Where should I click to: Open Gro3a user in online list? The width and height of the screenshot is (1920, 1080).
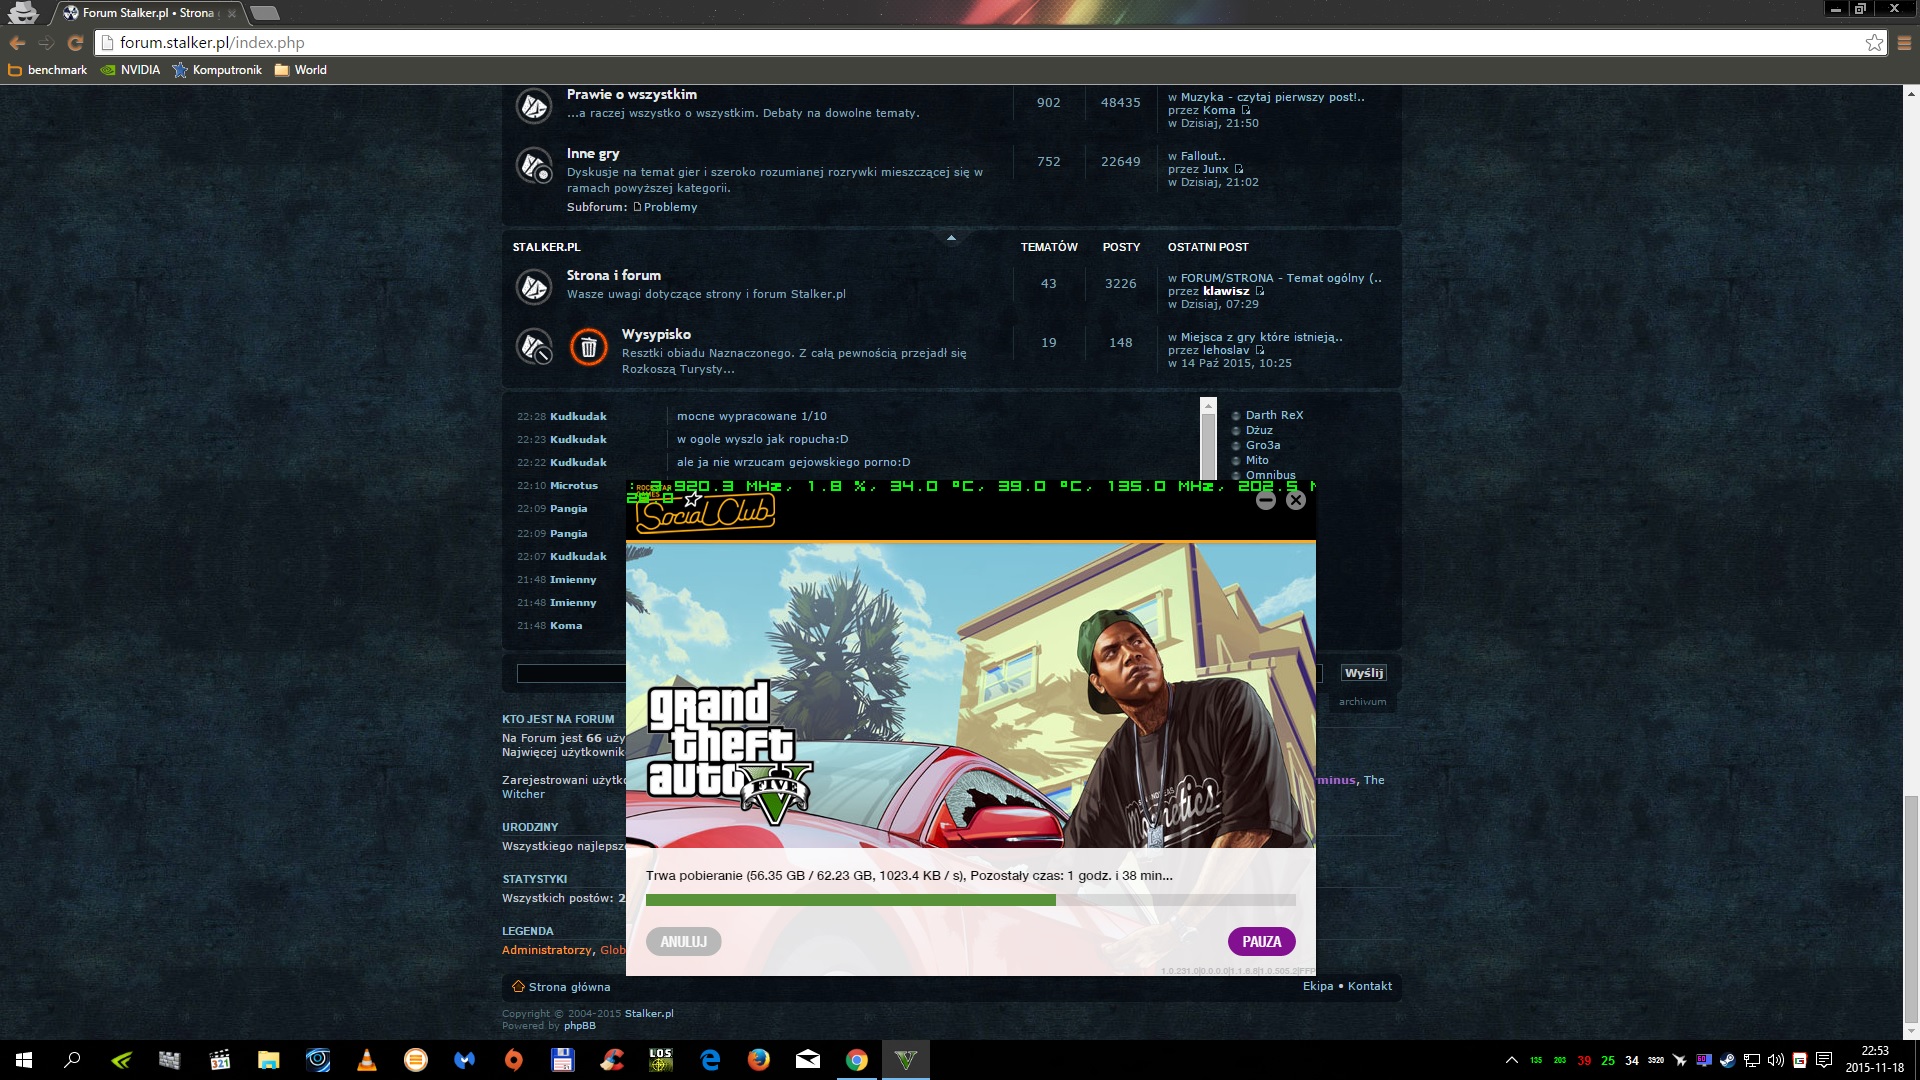pos(1263,445)
